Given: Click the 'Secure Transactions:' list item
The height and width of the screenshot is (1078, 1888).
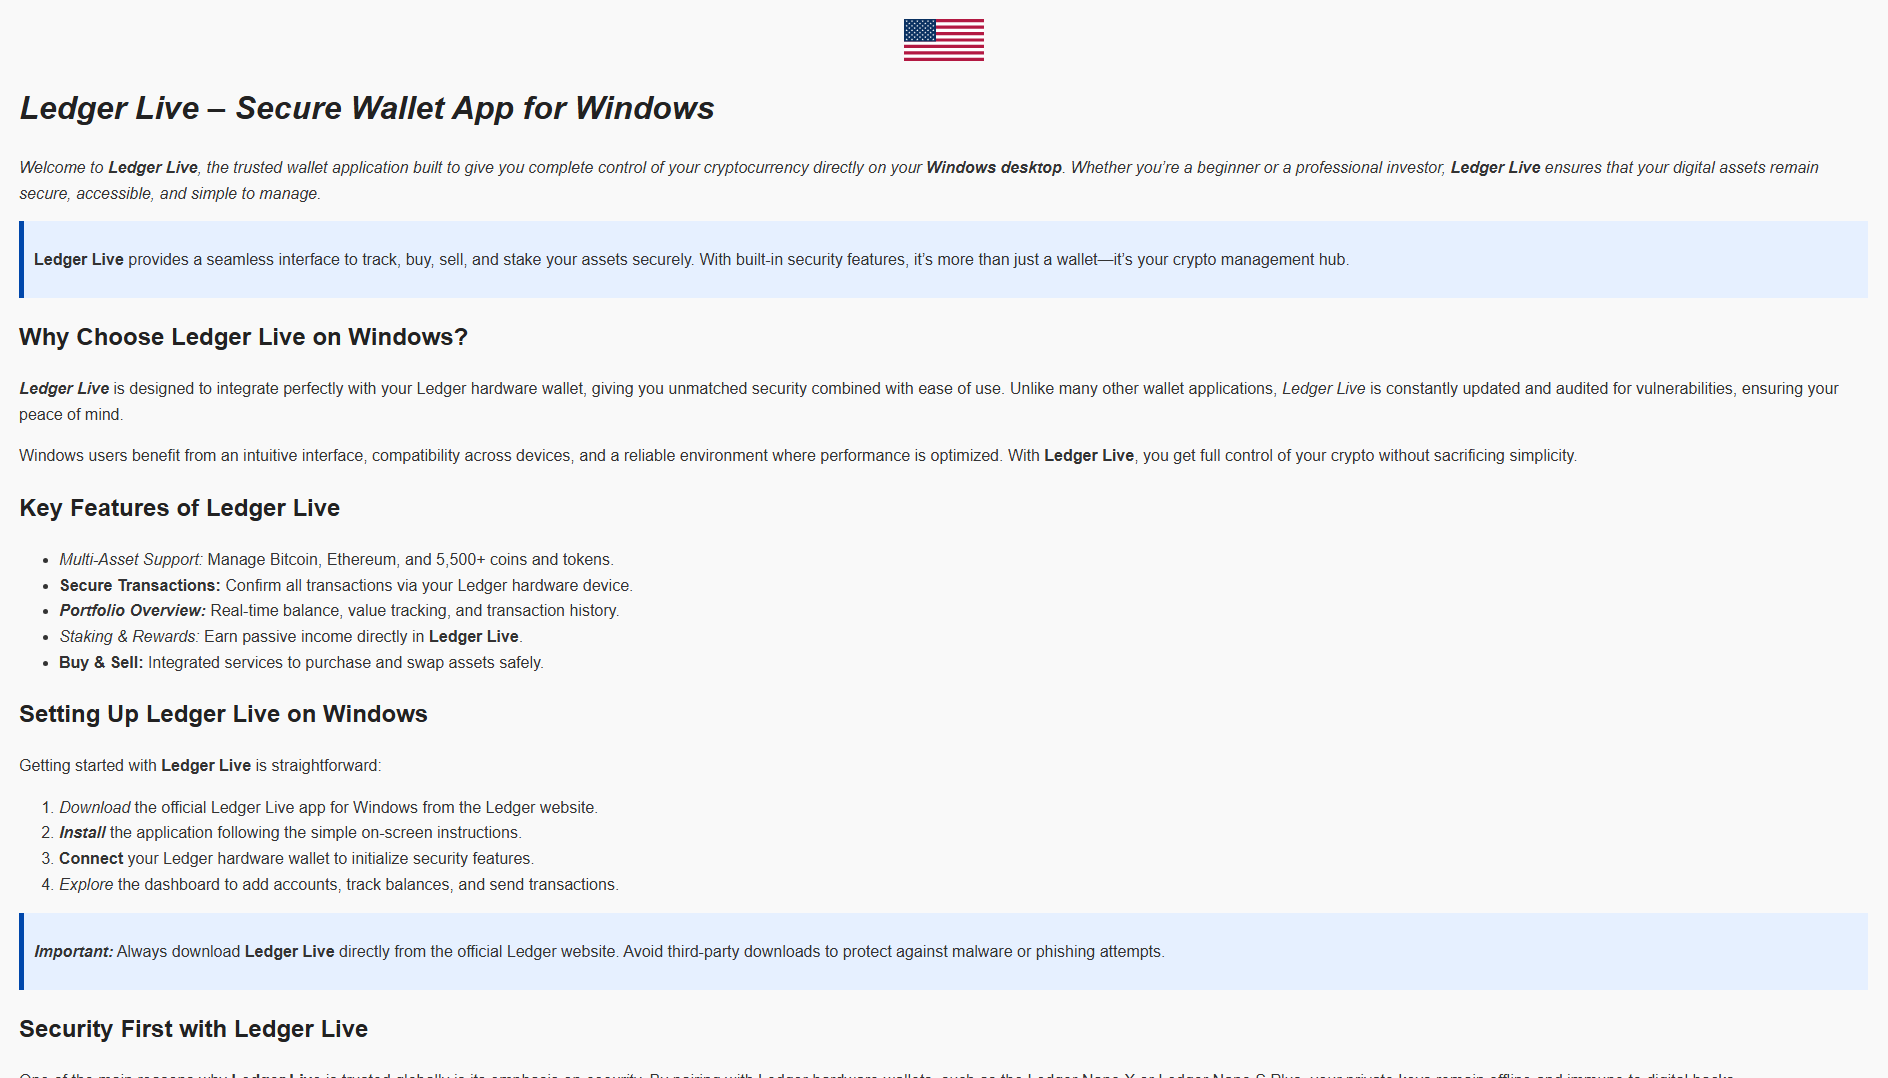Looking at the screenshot, I should tap(346, 585).
